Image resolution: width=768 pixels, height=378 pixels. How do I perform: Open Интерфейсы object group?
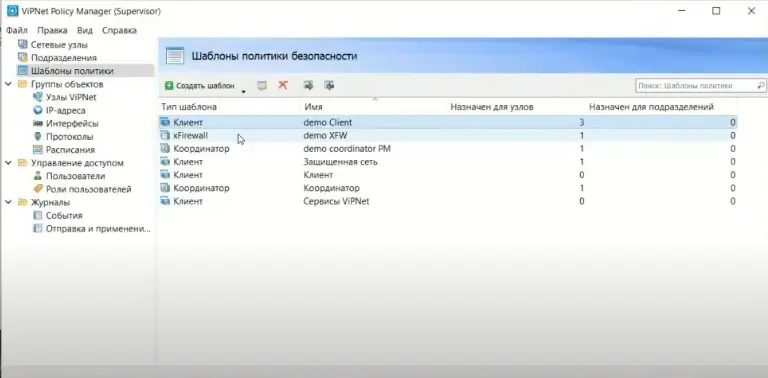coord(72,123)
